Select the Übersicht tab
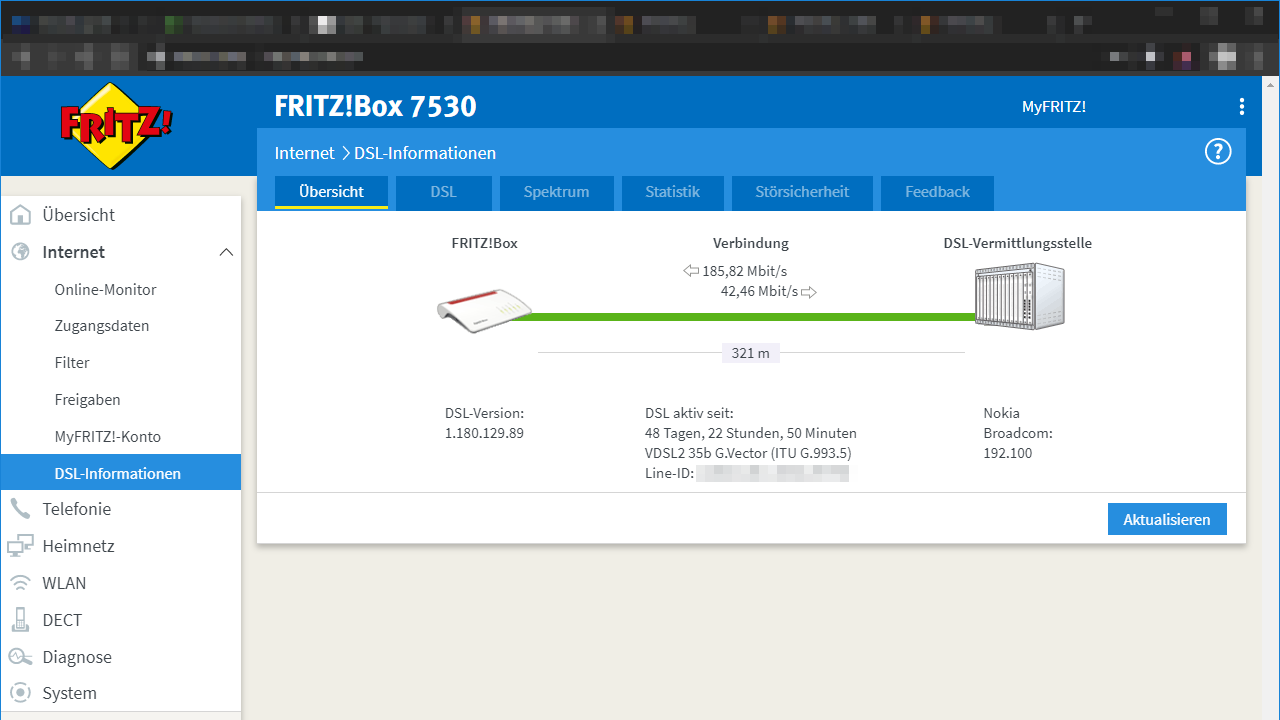The height and width of the screenshot is (720, 1280). [x=331, y=192]
